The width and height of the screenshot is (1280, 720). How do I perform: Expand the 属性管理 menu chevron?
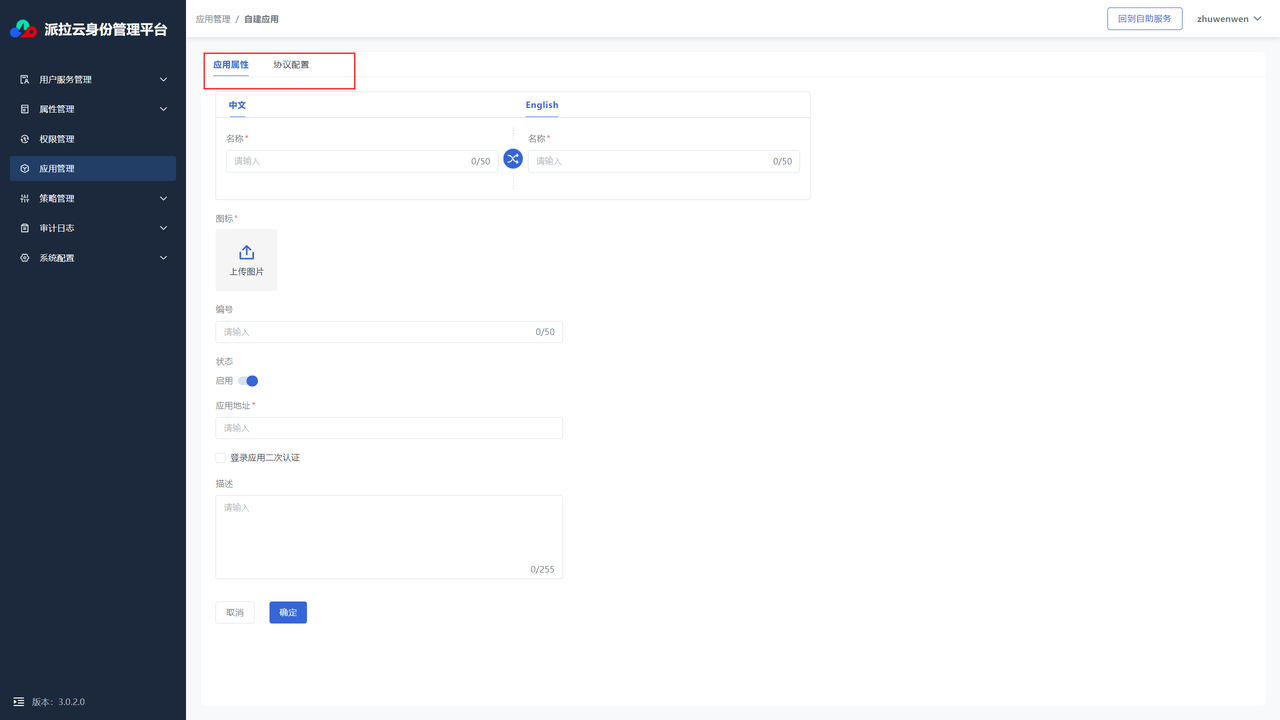(x=164, y=109)
